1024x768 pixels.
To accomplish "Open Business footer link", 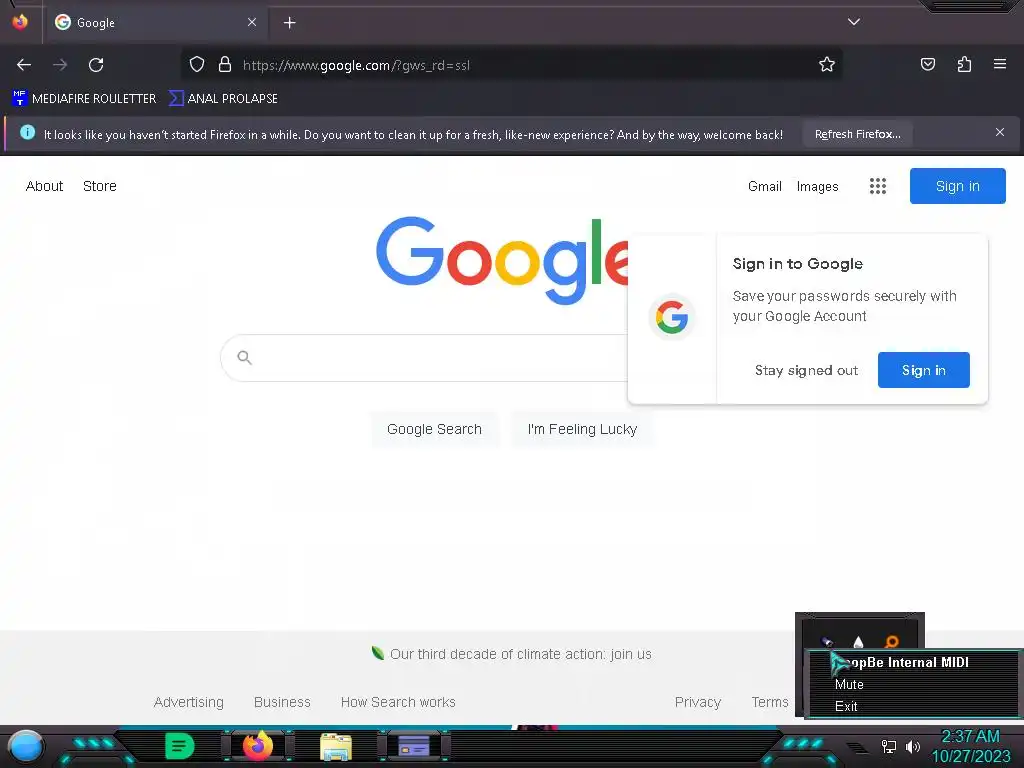I will click(282, 702).
